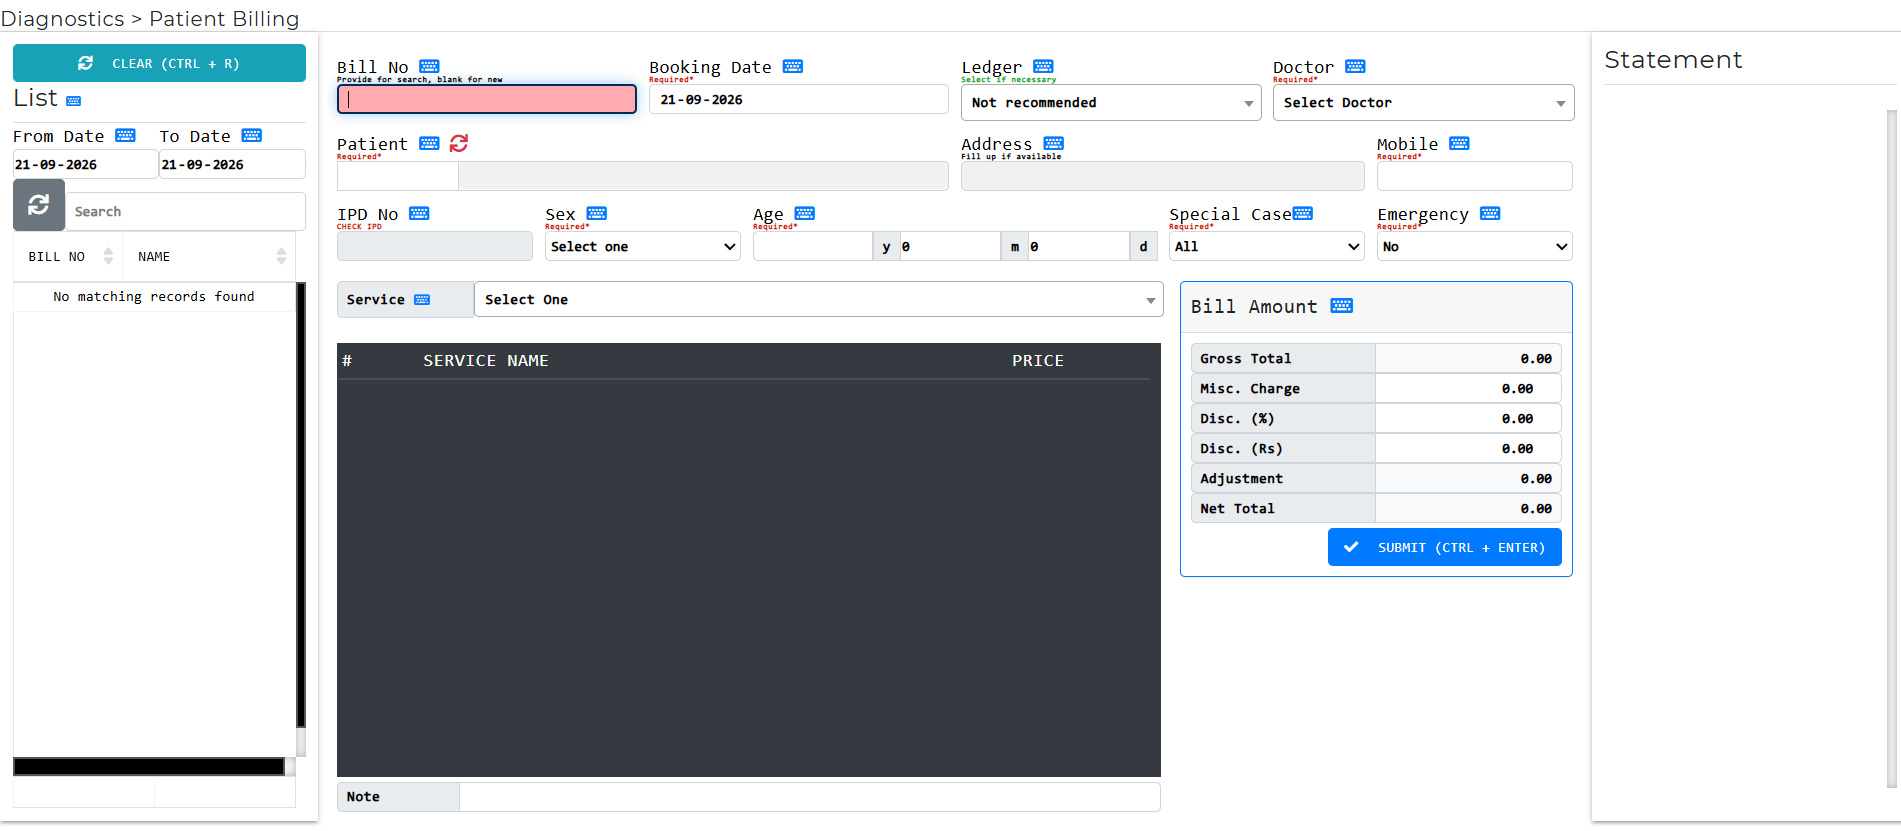Viewport: 1901px width, 831px height.
Task: Click the list horizontal scrollbar
Action: tap(149, 767)
